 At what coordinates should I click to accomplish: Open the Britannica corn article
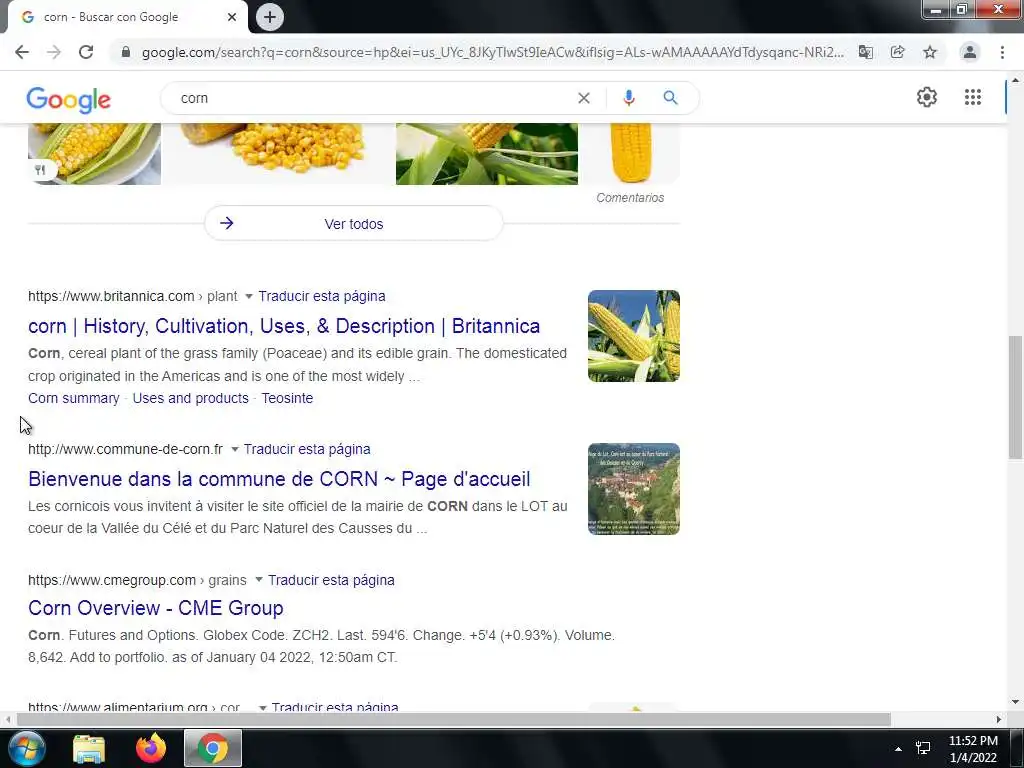pyautogui.click(x=284, y=326)
